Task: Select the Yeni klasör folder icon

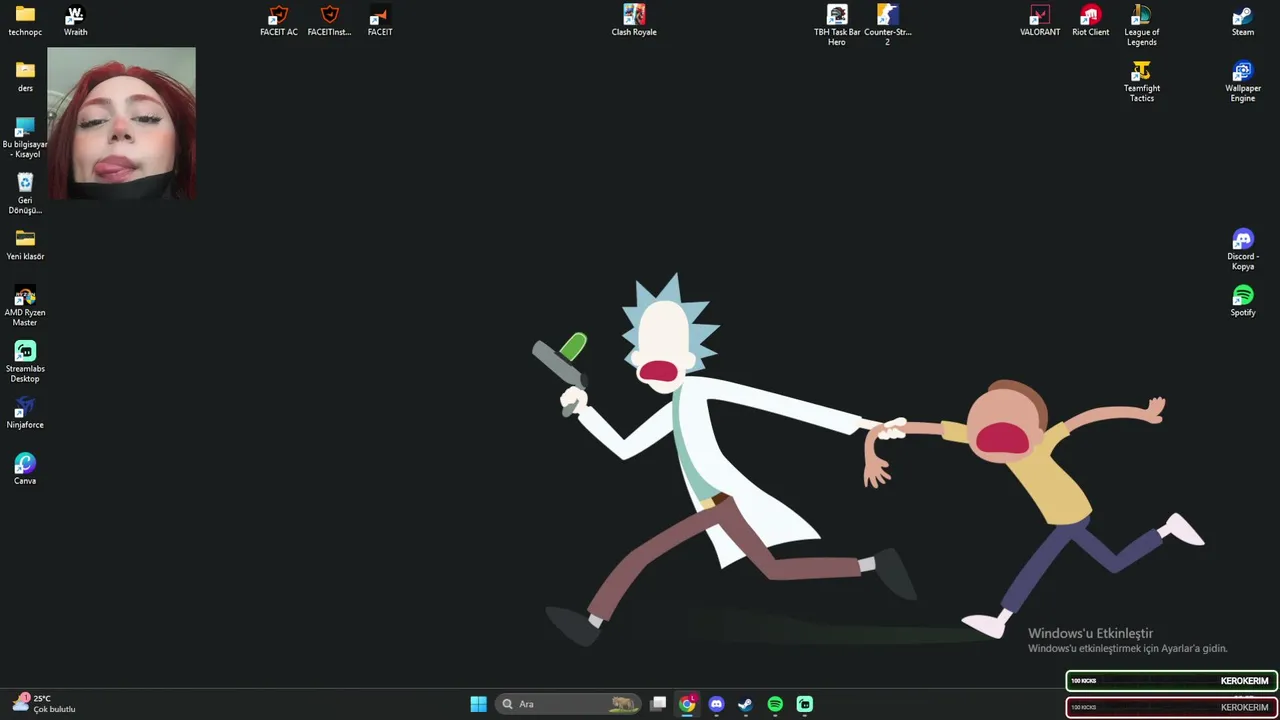Action: click(25, 244)
